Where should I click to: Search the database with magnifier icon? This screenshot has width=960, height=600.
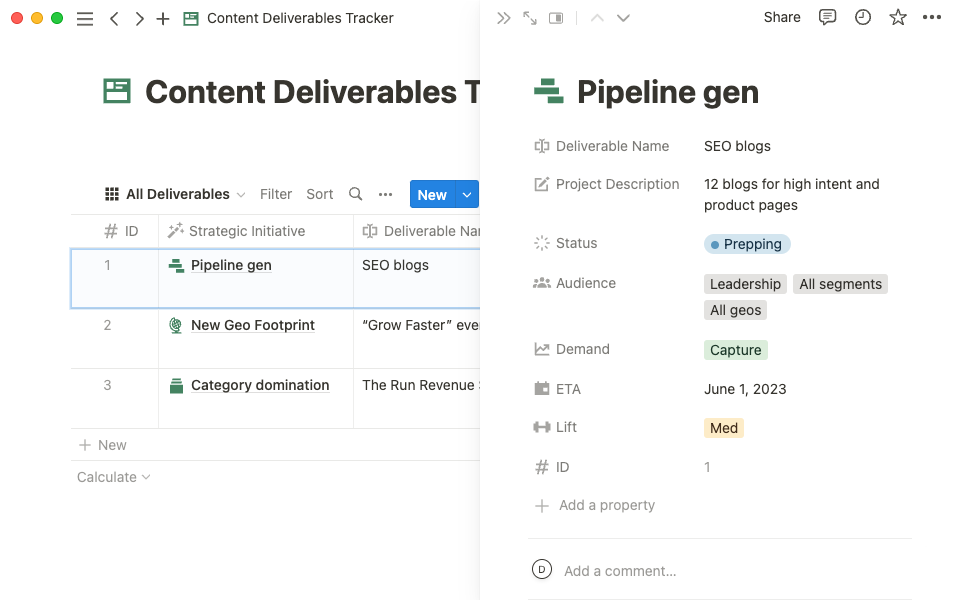pyautogui.click(x=355, y=194)
